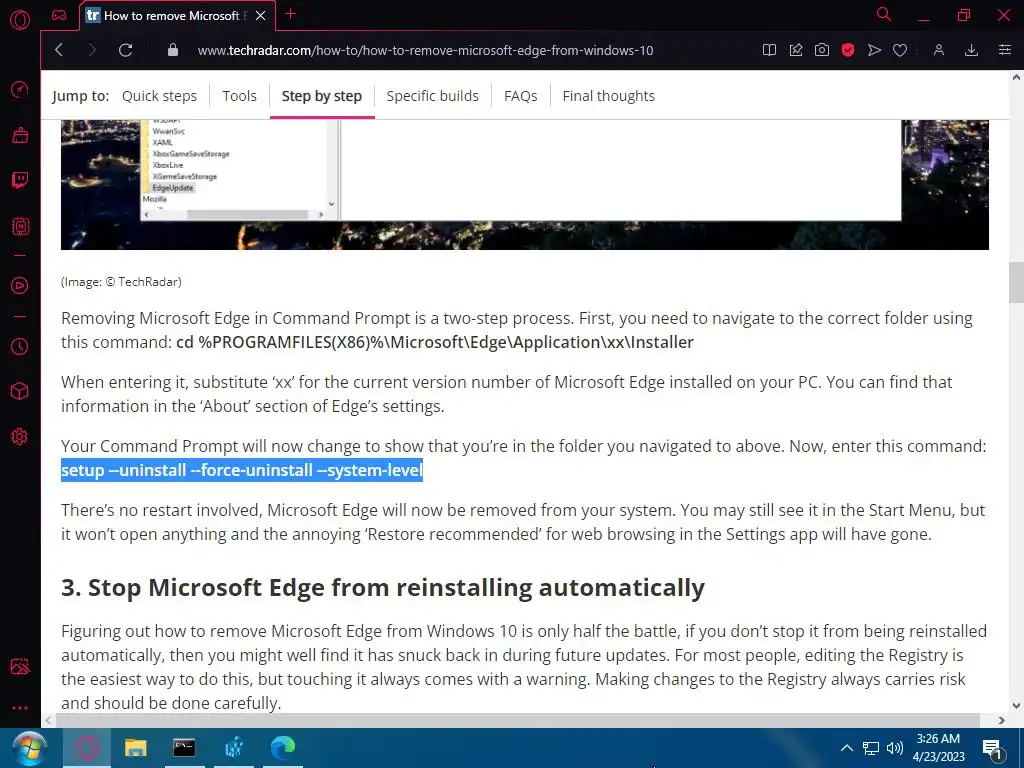Jump to FAQs section
This screenshot has width=1024, height=768.
[520, 96]
